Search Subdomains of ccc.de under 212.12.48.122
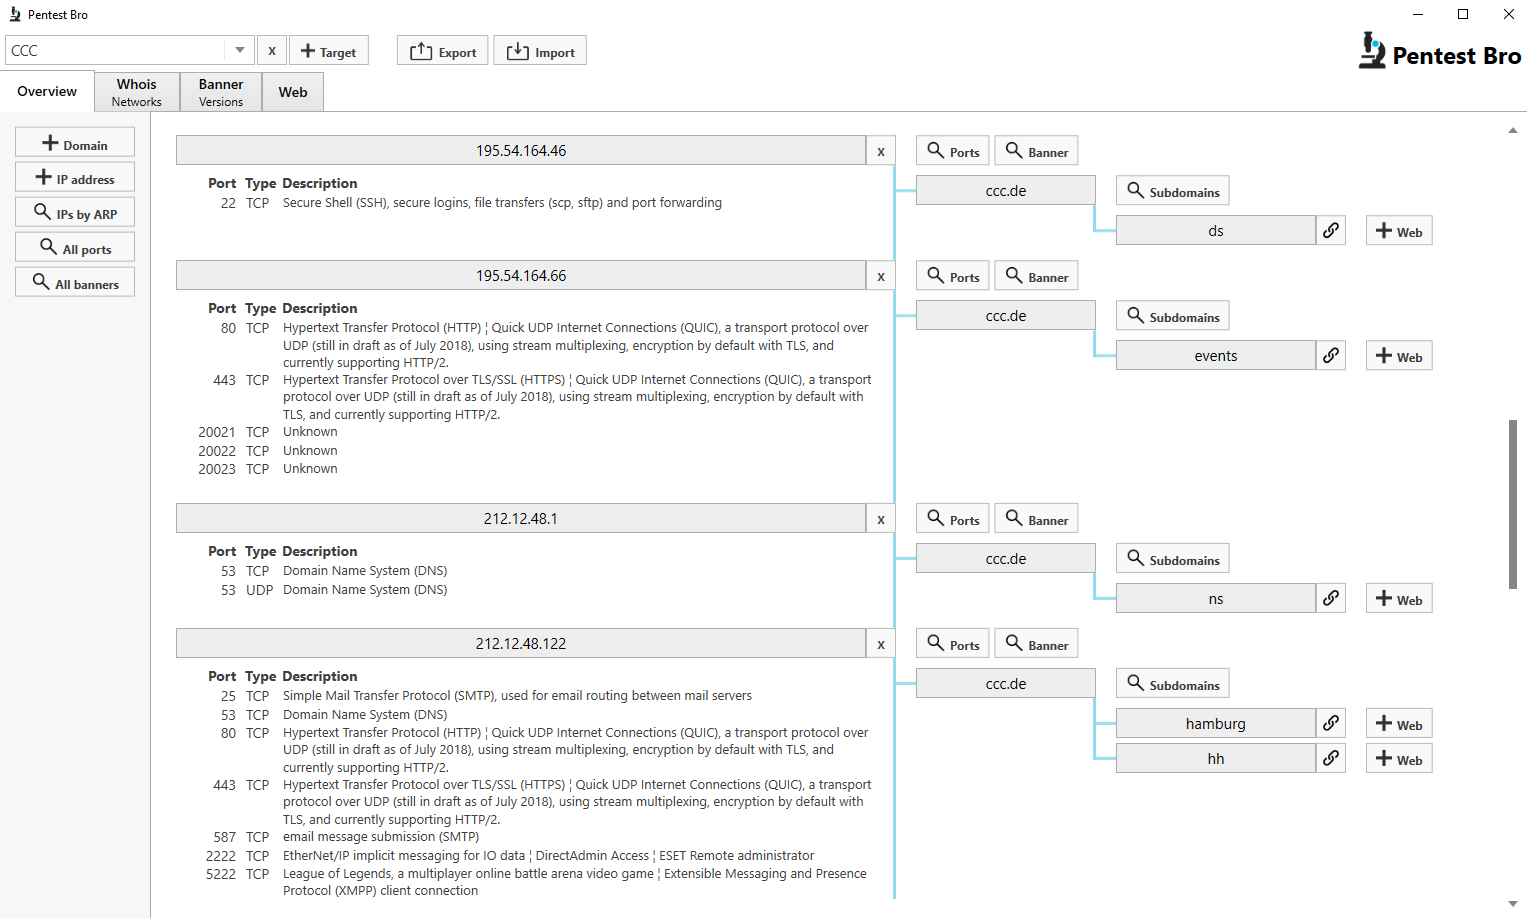This screenshot has width=1527, height=918. [x=1173, y=684]
